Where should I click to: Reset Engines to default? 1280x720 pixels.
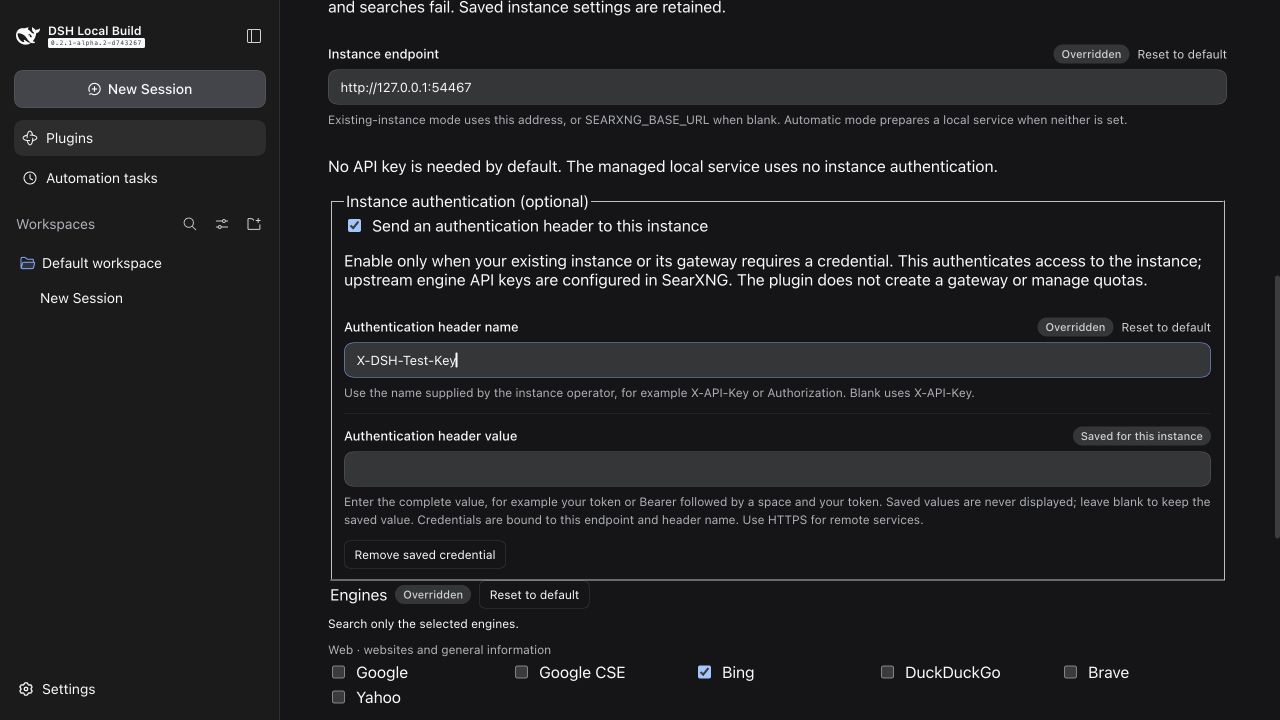[x=534, y=595]
